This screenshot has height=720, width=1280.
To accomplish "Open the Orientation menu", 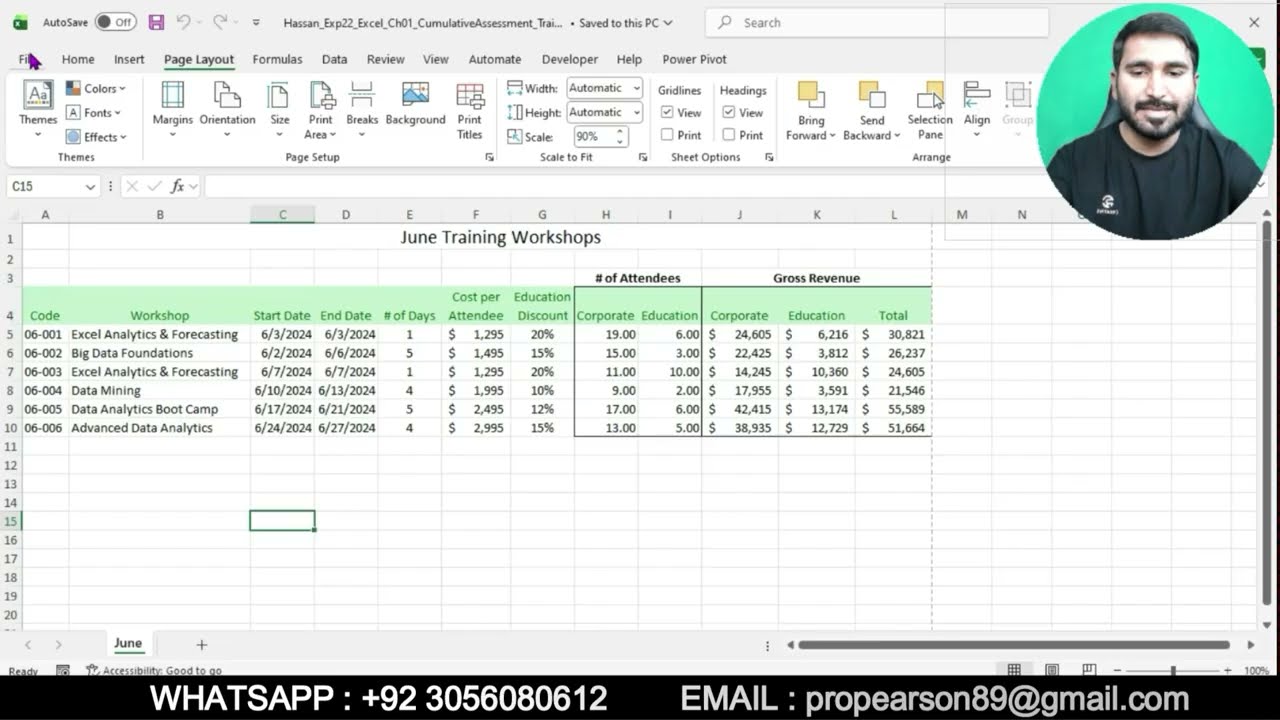I will tap(227, 108).
